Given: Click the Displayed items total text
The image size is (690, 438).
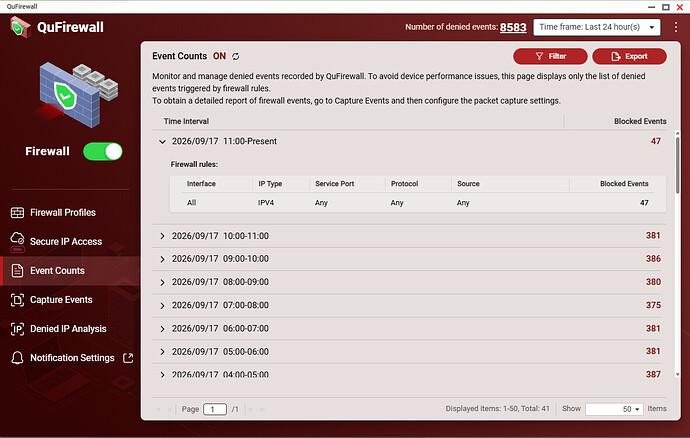Looking at the screenshot, I should (x=497, y=409).
